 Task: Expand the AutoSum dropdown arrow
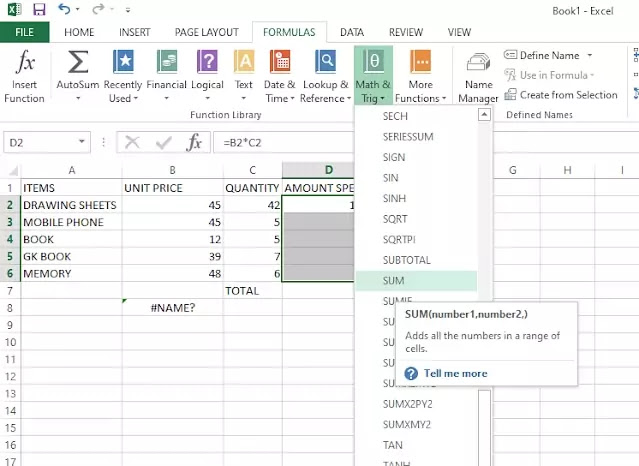78,98
